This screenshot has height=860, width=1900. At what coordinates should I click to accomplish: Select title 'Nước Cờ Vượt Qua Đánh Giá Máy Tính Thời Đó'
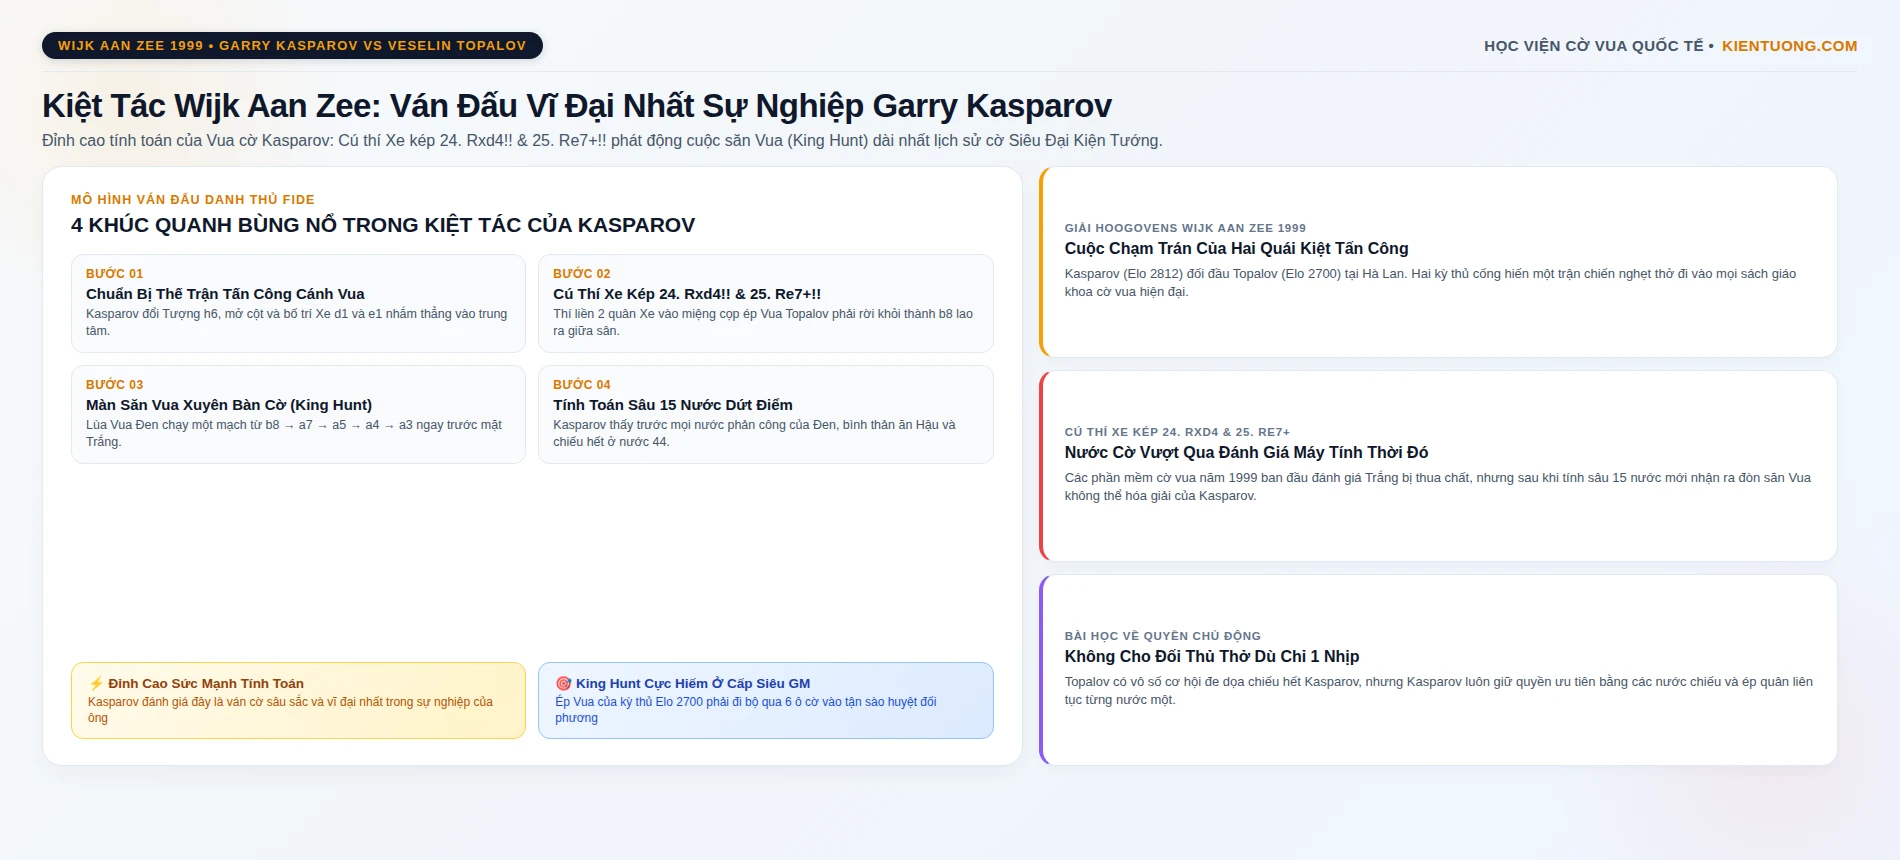click(1247, 453)
